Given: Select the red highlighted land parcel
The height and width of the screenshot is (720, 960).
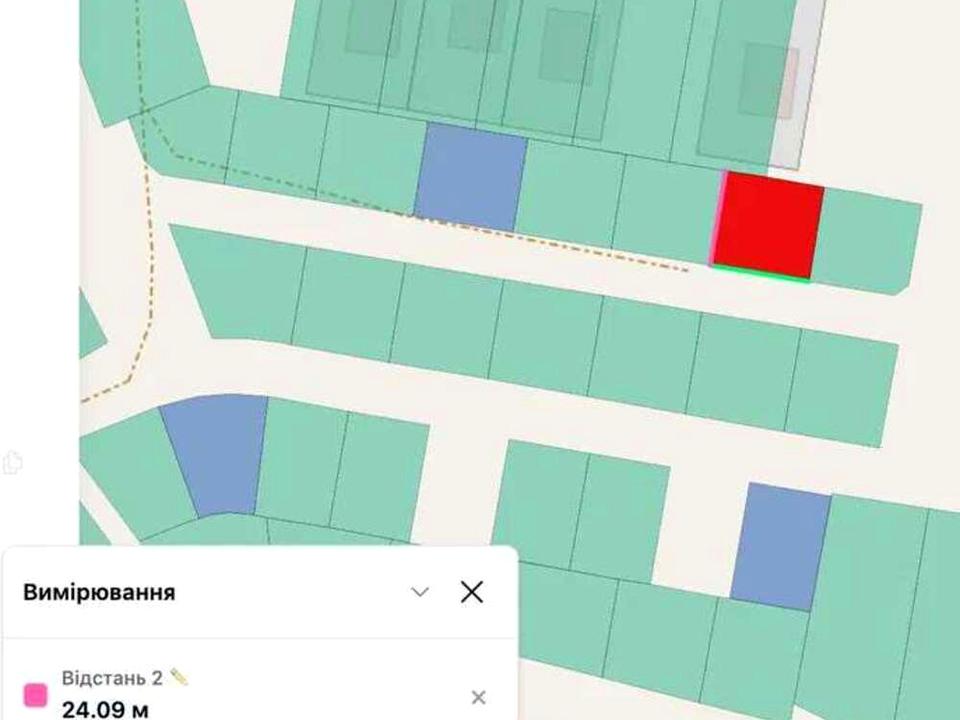Looking at the screenshot, I should point(768,227).
